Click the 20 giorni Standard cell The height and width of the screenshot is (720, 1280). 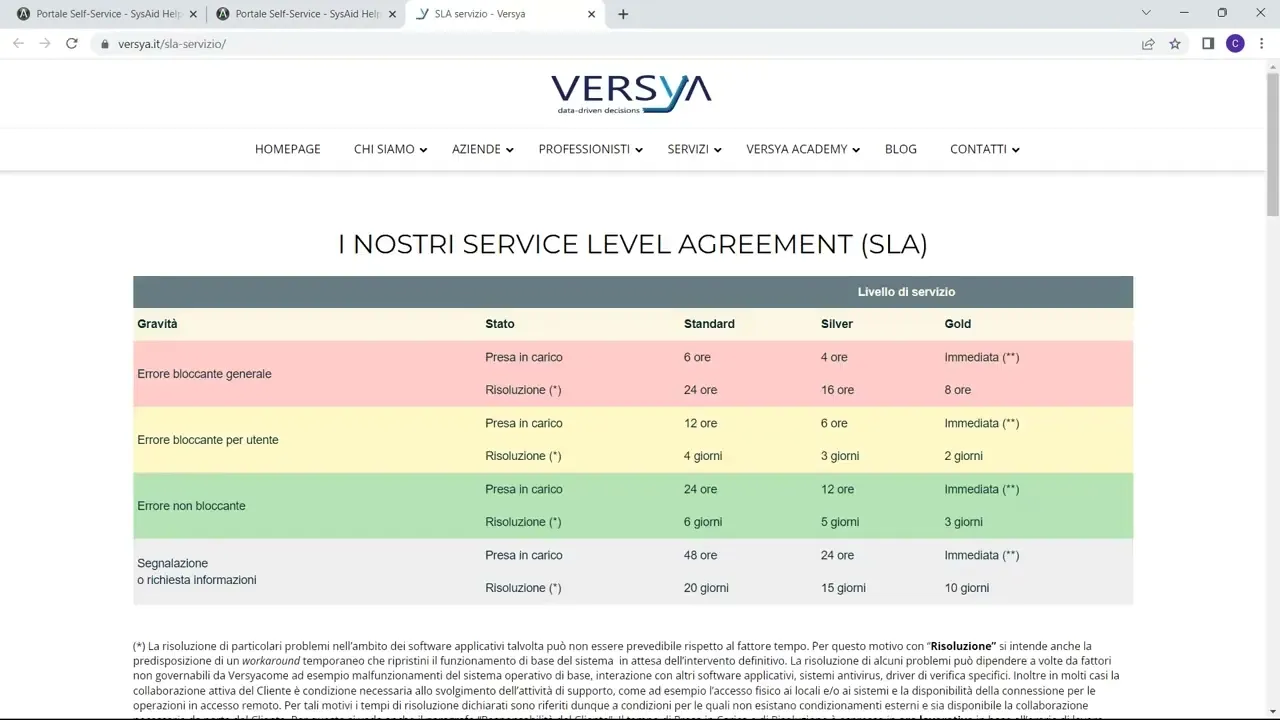click(x=706, y=588)
